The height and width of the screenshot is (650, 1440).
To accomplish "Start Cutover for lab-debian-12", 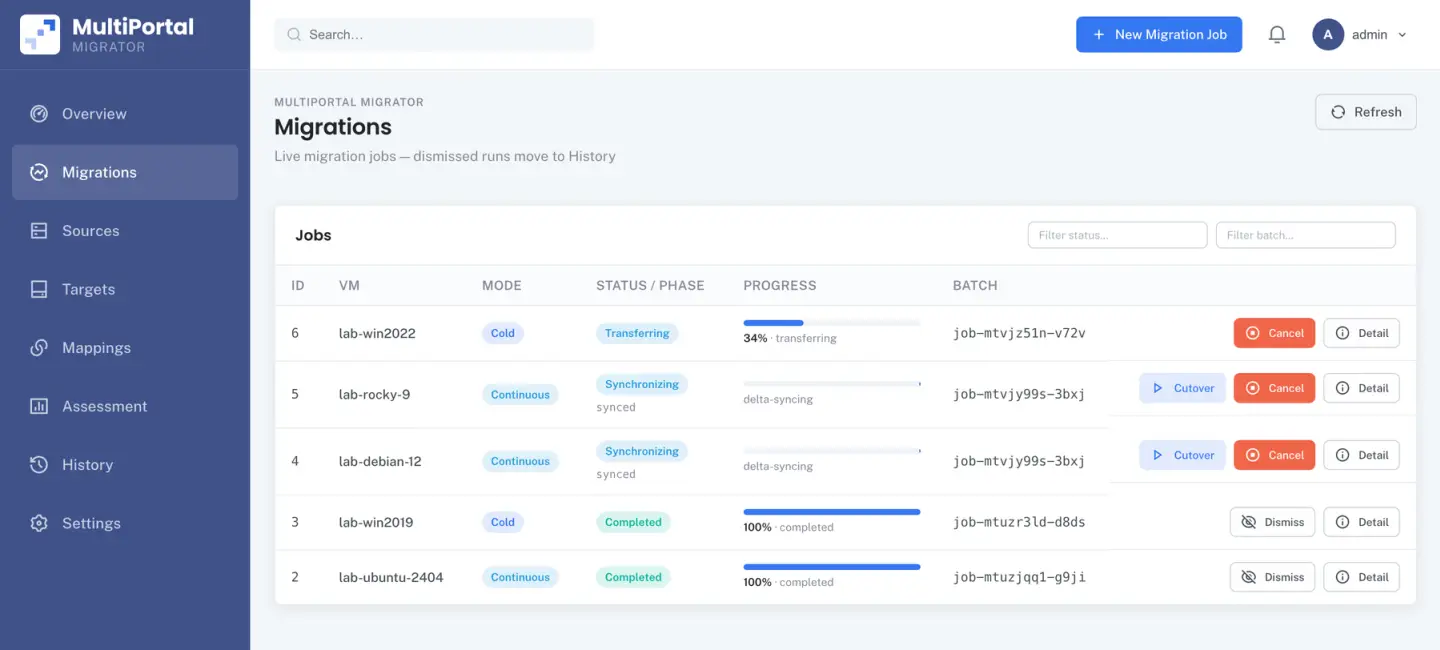I will click(1182, 455).
